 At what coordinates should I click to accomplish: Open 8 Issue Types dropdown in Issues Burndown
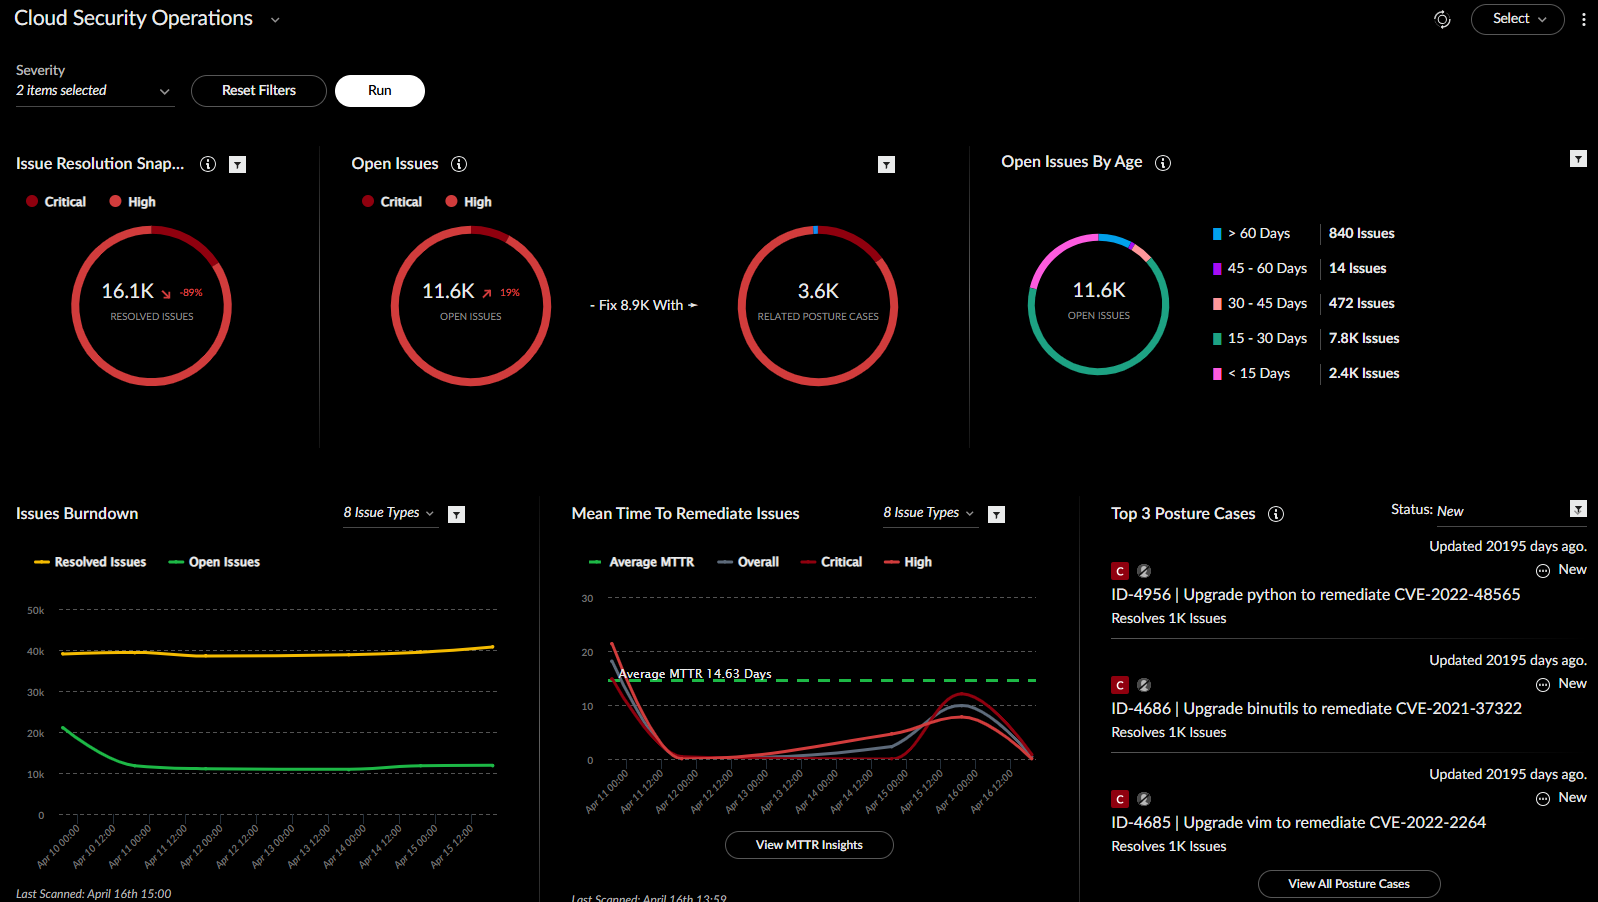coord(390,513)
